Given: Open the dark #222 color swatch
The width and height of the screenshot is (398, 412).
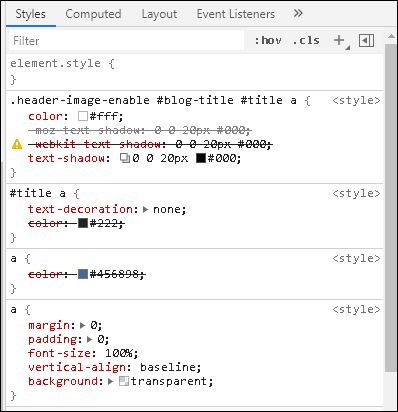Looking at the screenshot, I should click(x=82, y=223).
